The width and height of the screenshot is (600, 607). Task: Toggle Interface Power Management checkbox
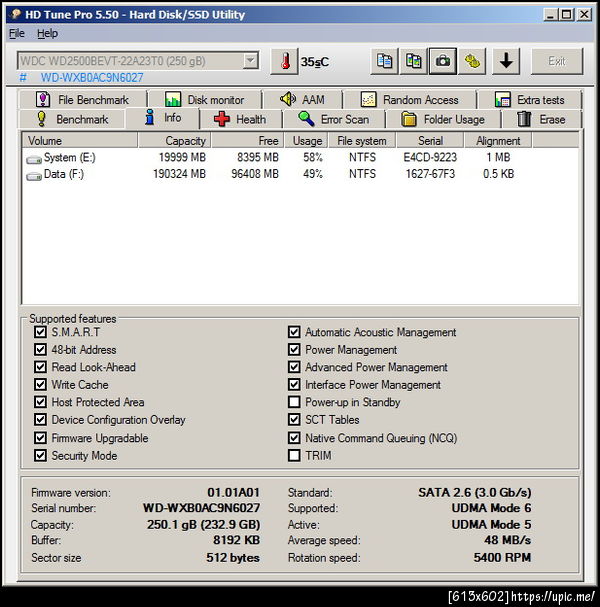pyautogui.click(x=294, y=384)
